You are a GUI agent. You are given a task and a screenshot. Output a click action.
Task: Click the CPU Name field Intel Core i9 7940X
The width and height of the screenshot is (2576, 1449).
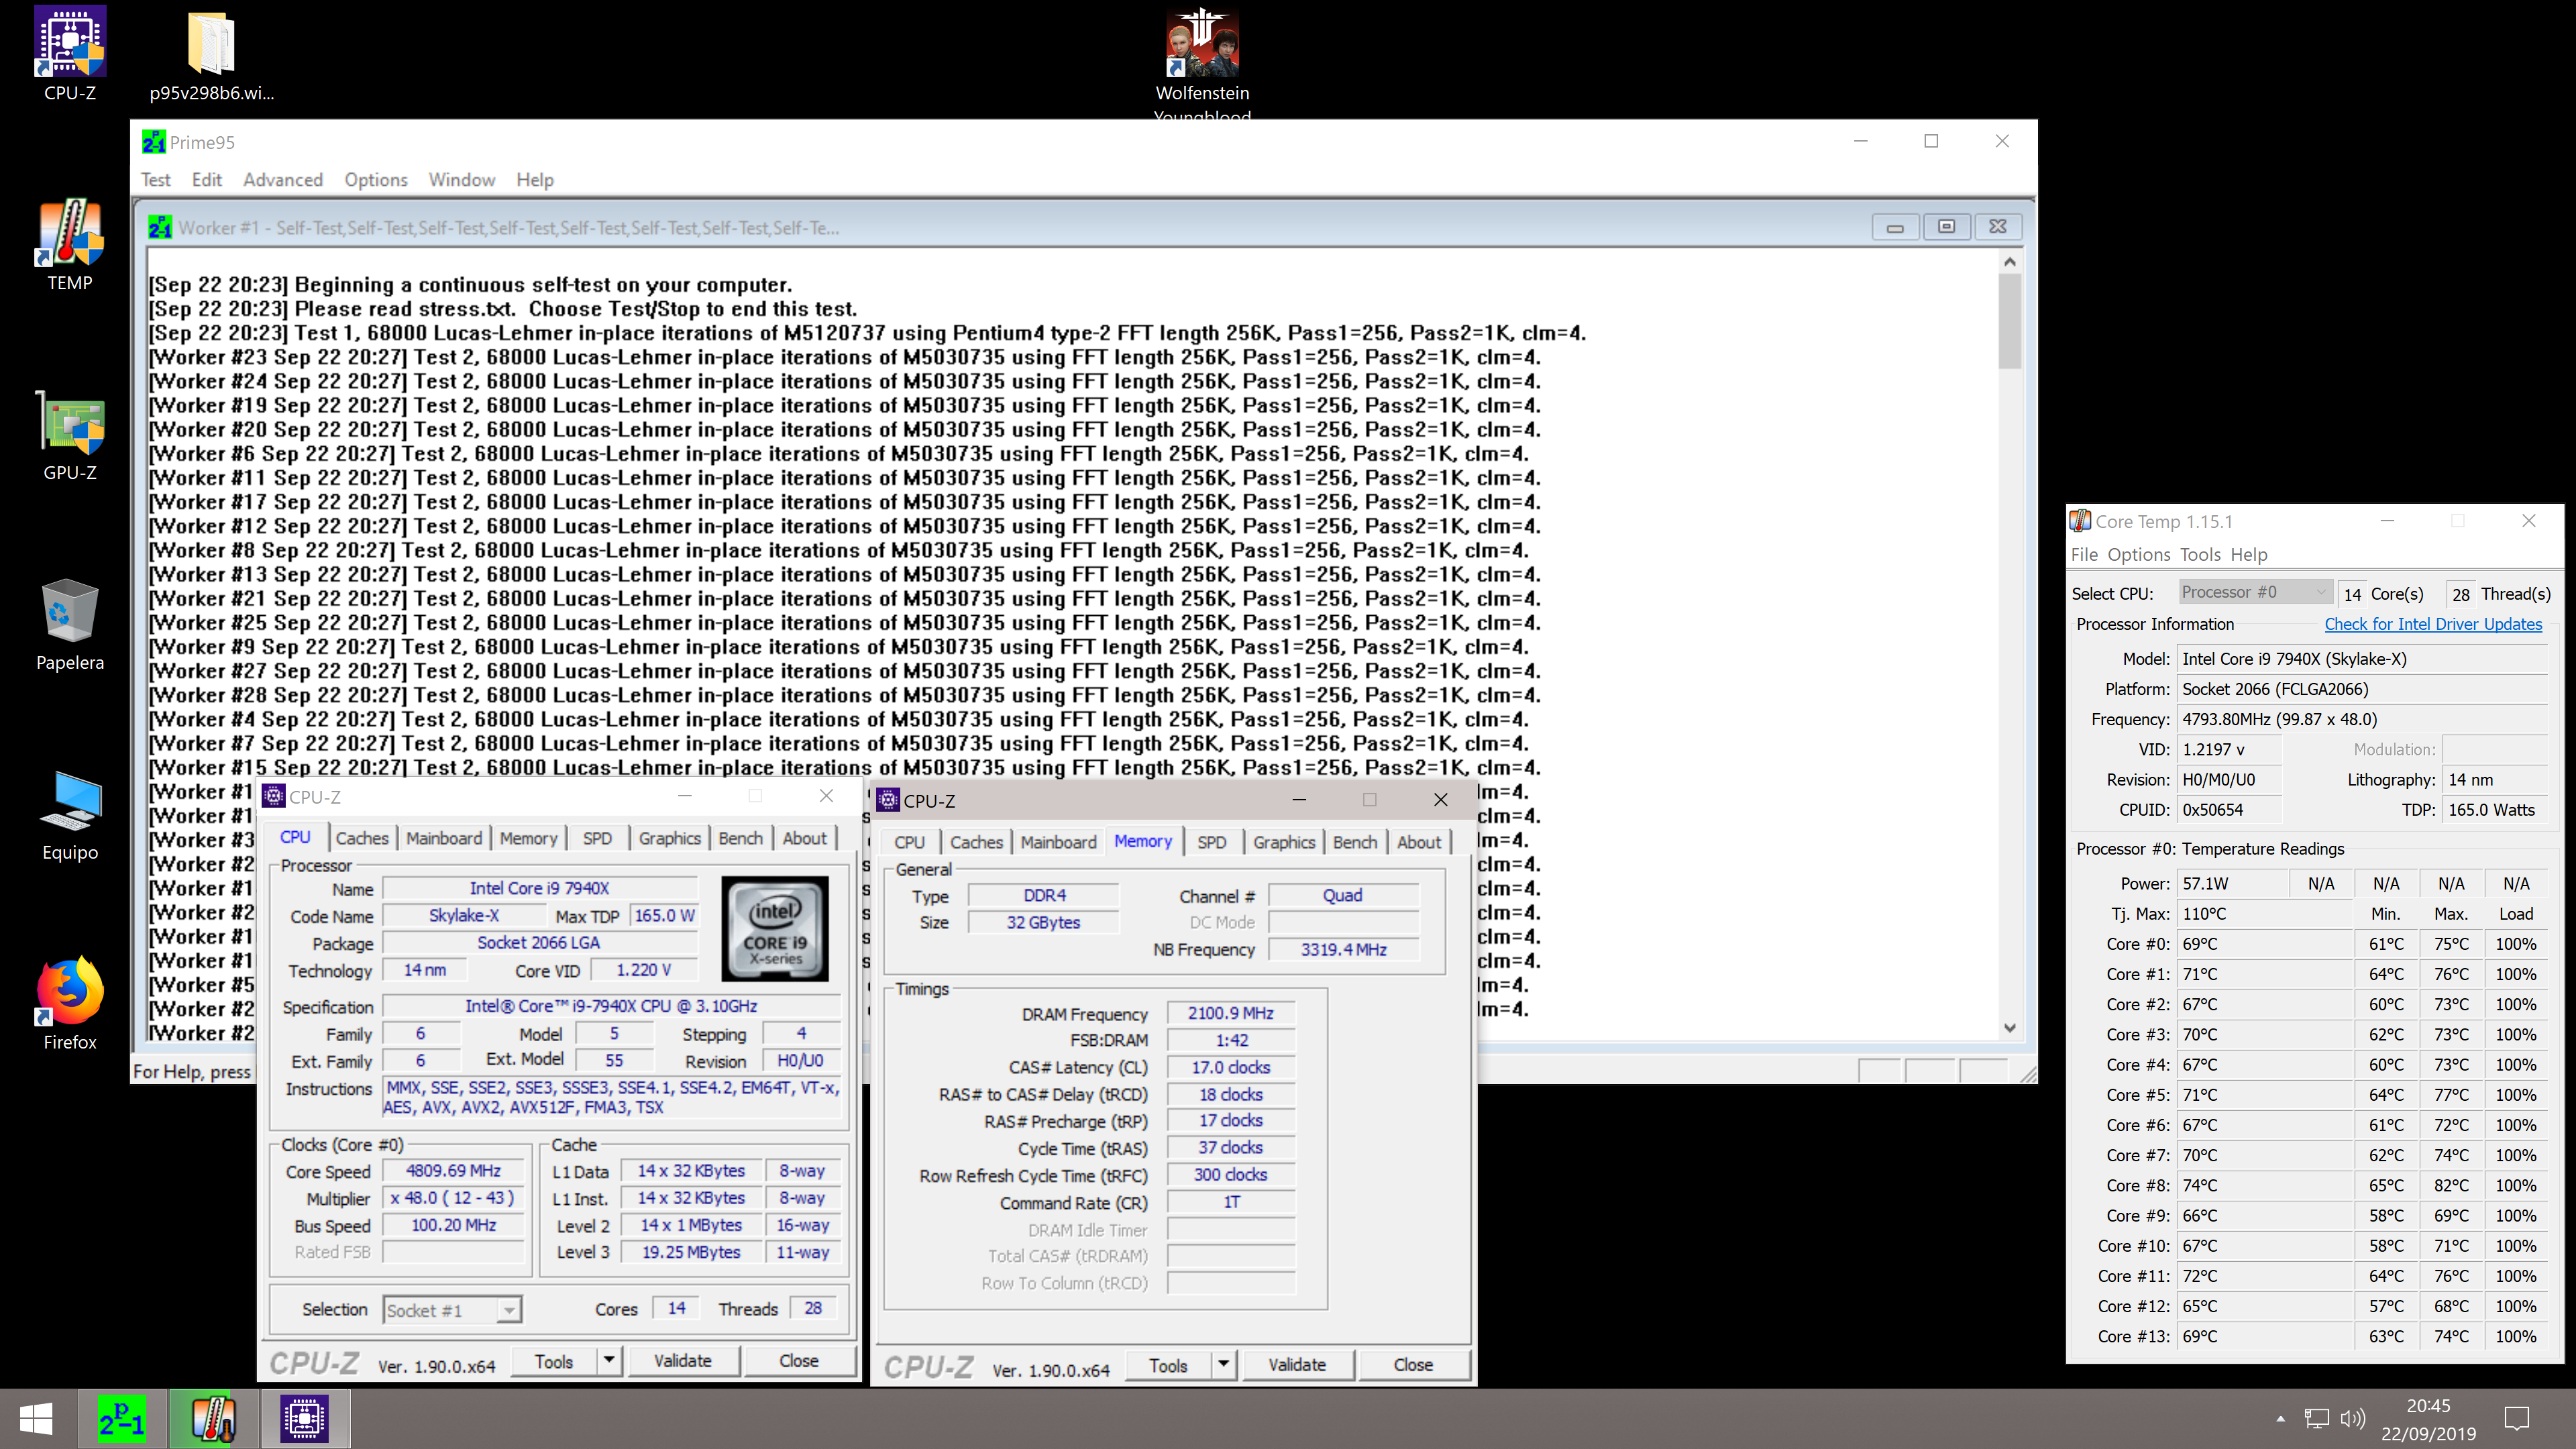(539, 888)
